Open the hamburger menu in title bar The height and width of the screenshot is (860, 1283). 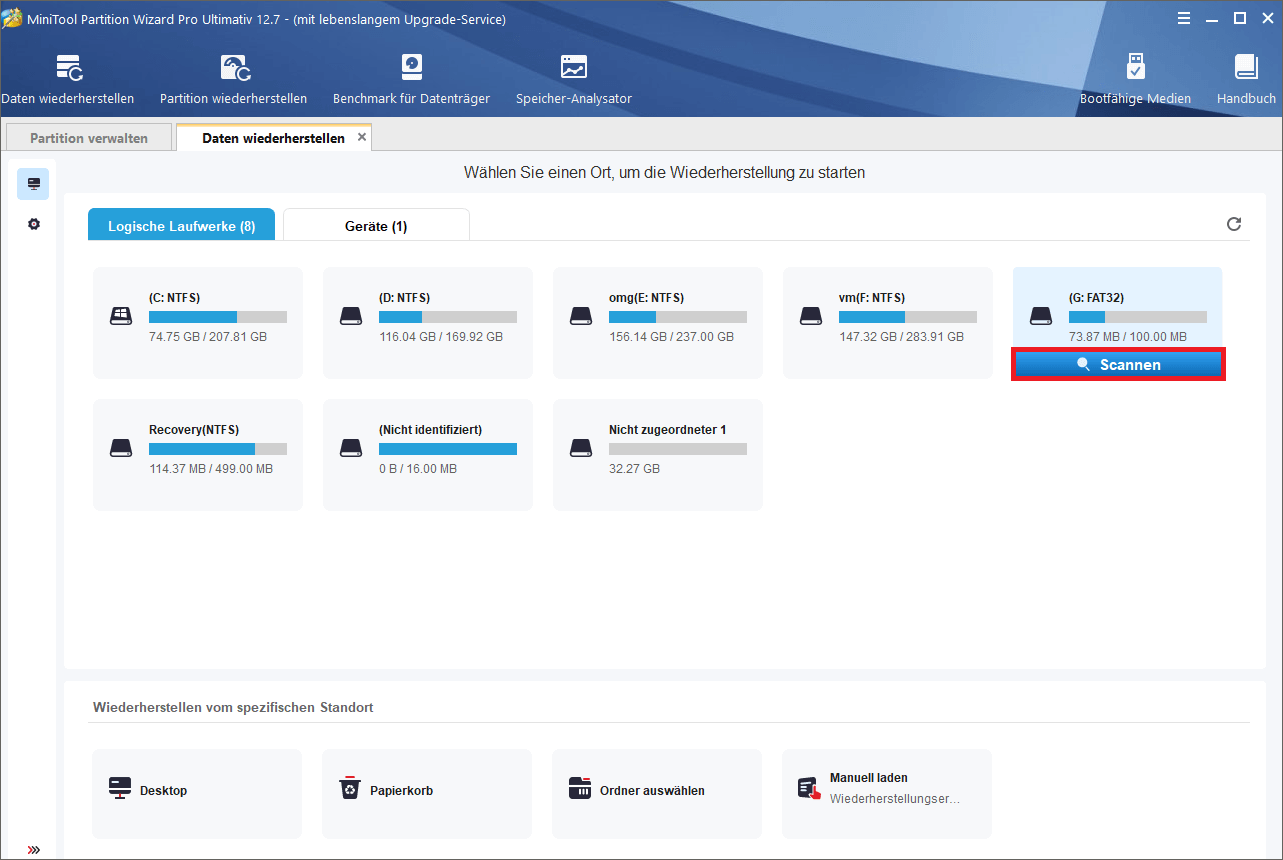[1183, 18]
